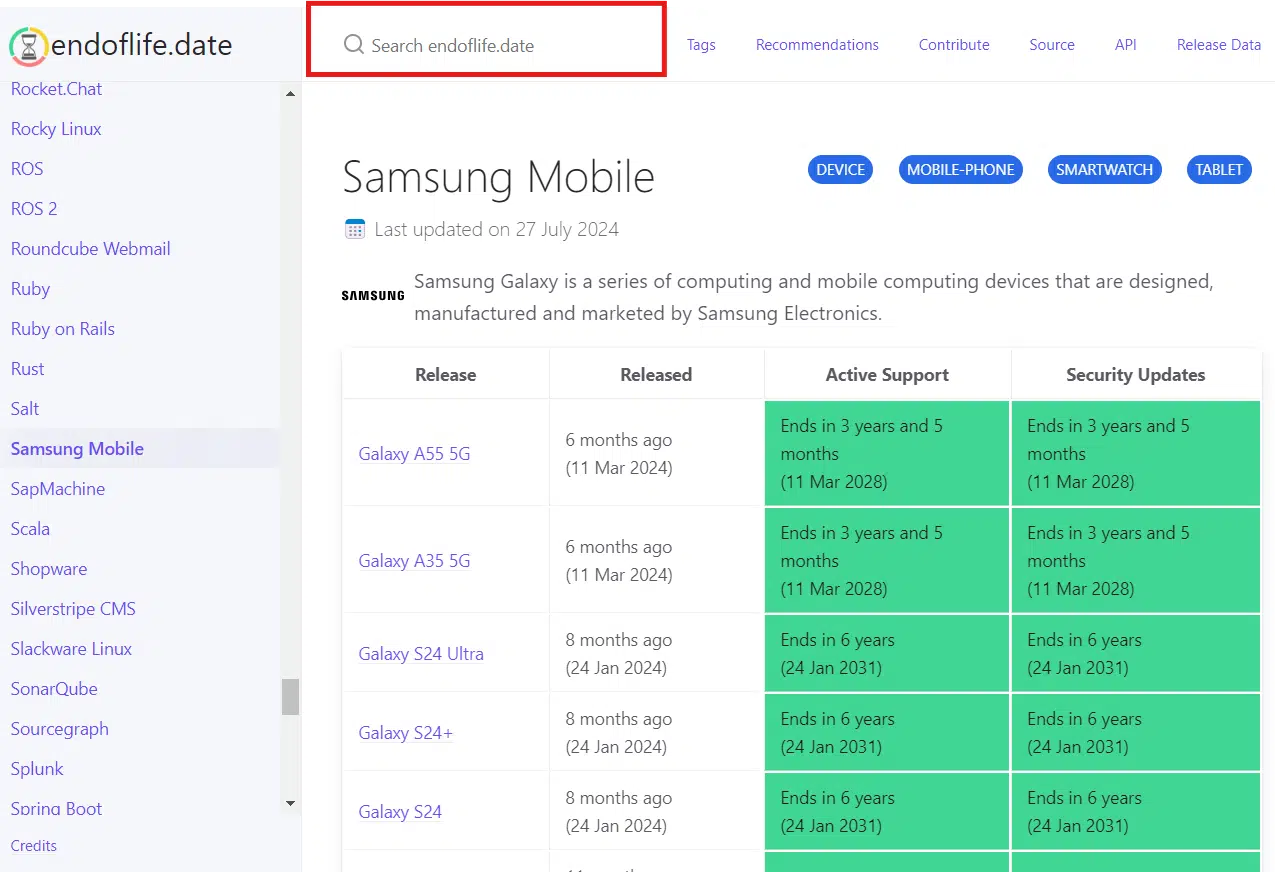Click the Active Support column header
The height and width of the screenshot is (872, 1275).
tap(887, 375)
